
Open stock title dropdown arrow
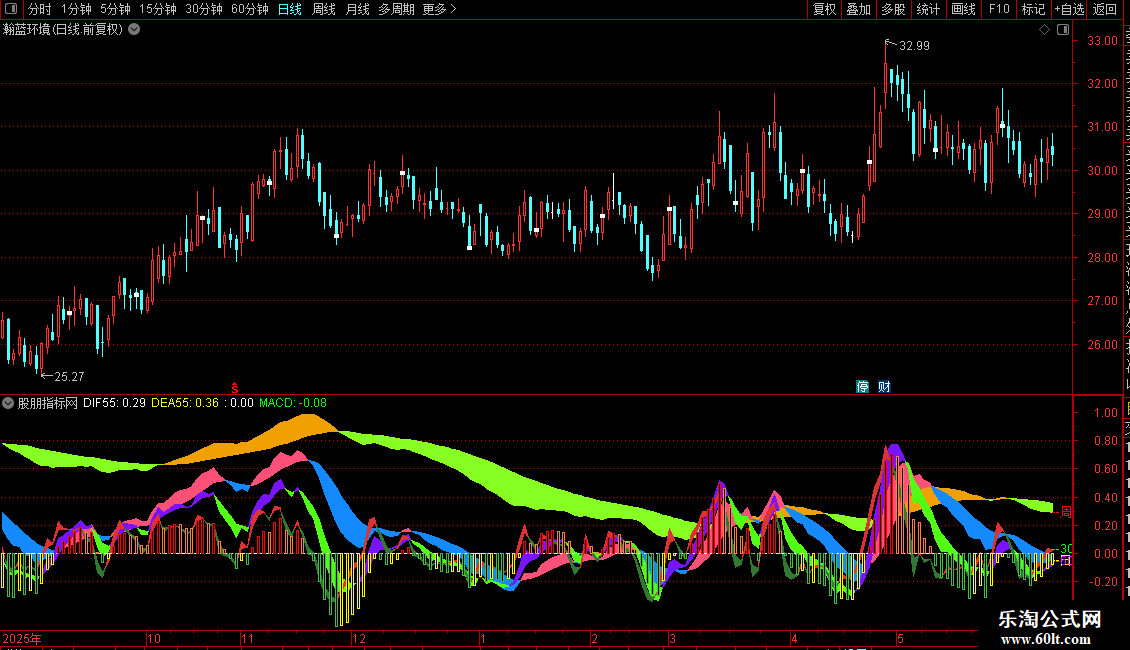(134, 30)
